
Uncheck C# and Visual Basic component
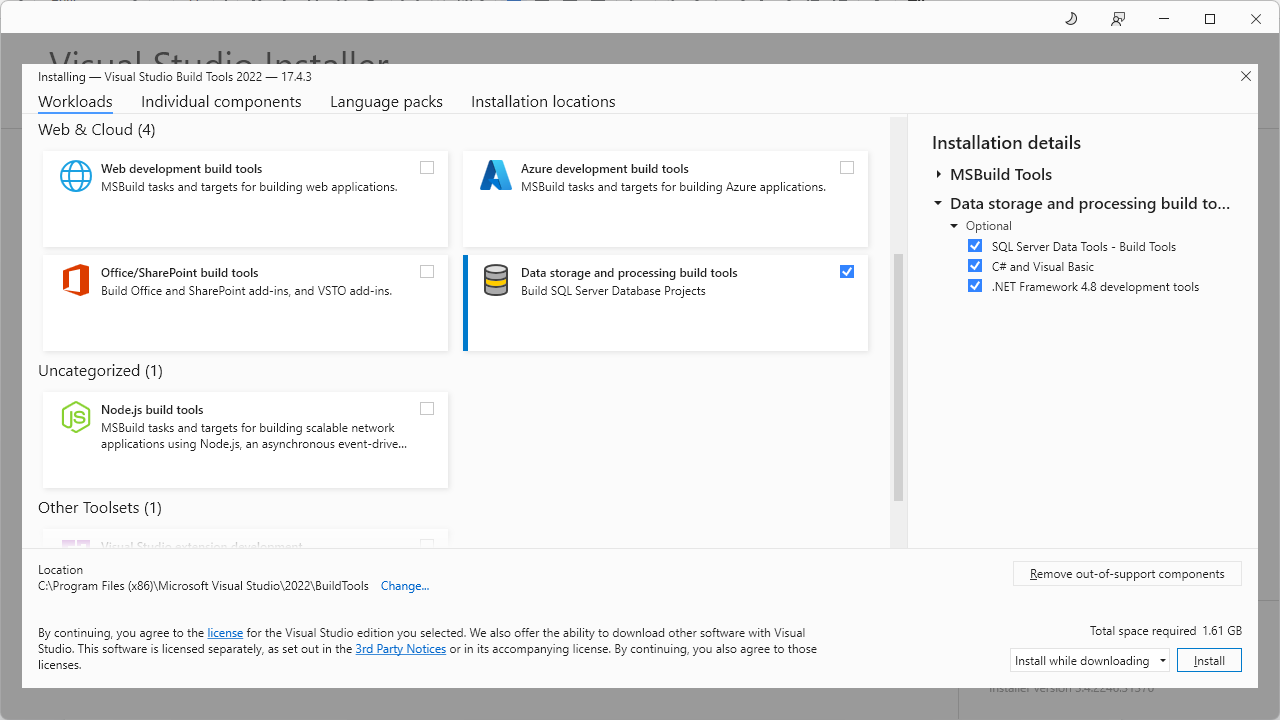tap(975, 266)
